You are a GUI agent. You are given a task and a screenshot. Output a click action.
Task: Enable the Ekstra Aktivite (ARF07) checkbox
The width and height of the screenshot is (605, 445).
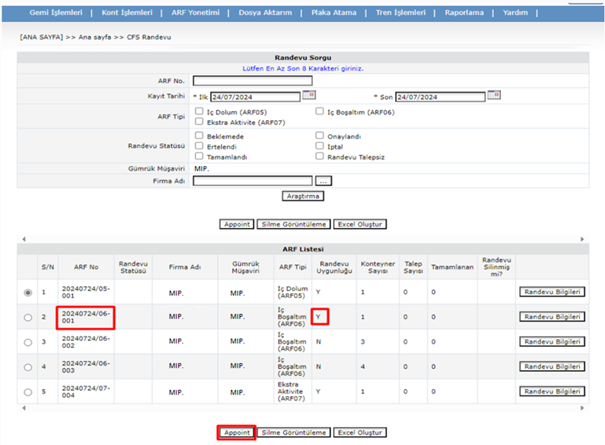point(199,121)
